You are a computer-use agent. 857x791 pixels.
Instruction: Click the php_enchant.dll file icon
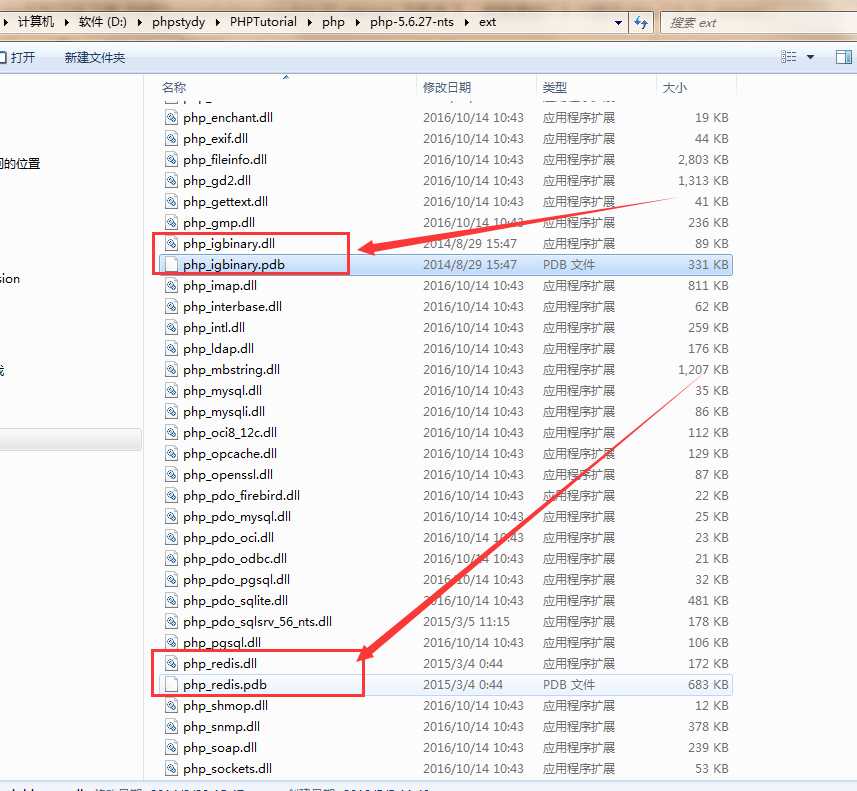[x=172, y=118]
